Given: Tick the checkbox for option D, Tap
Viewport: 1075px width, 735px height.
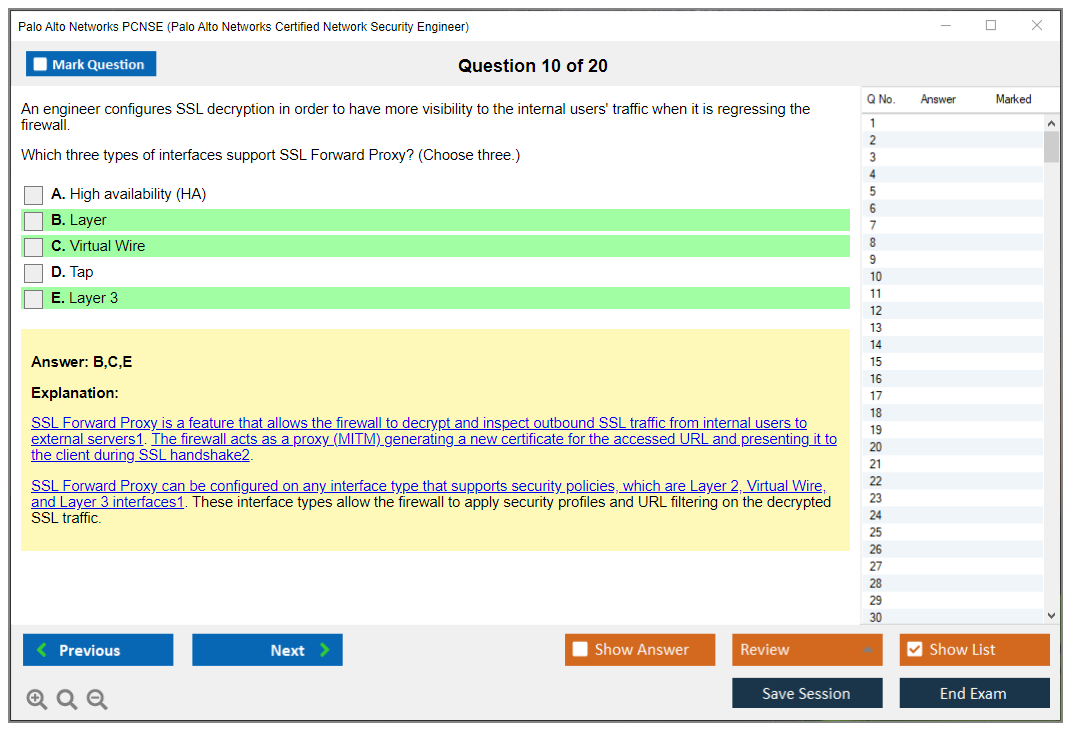Looking at the screenshot, I should pyautogui.click(x=34, y=273).
